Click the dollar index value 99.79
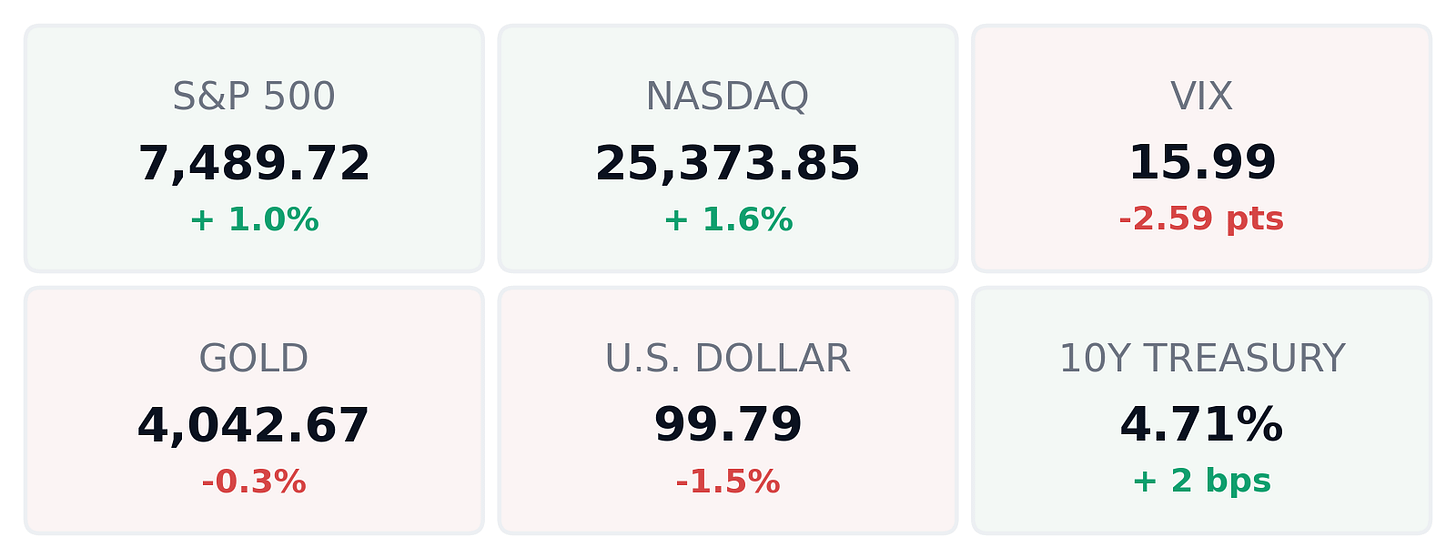The width and height of the screenshot is (1456, 559). tap(728, 426)
